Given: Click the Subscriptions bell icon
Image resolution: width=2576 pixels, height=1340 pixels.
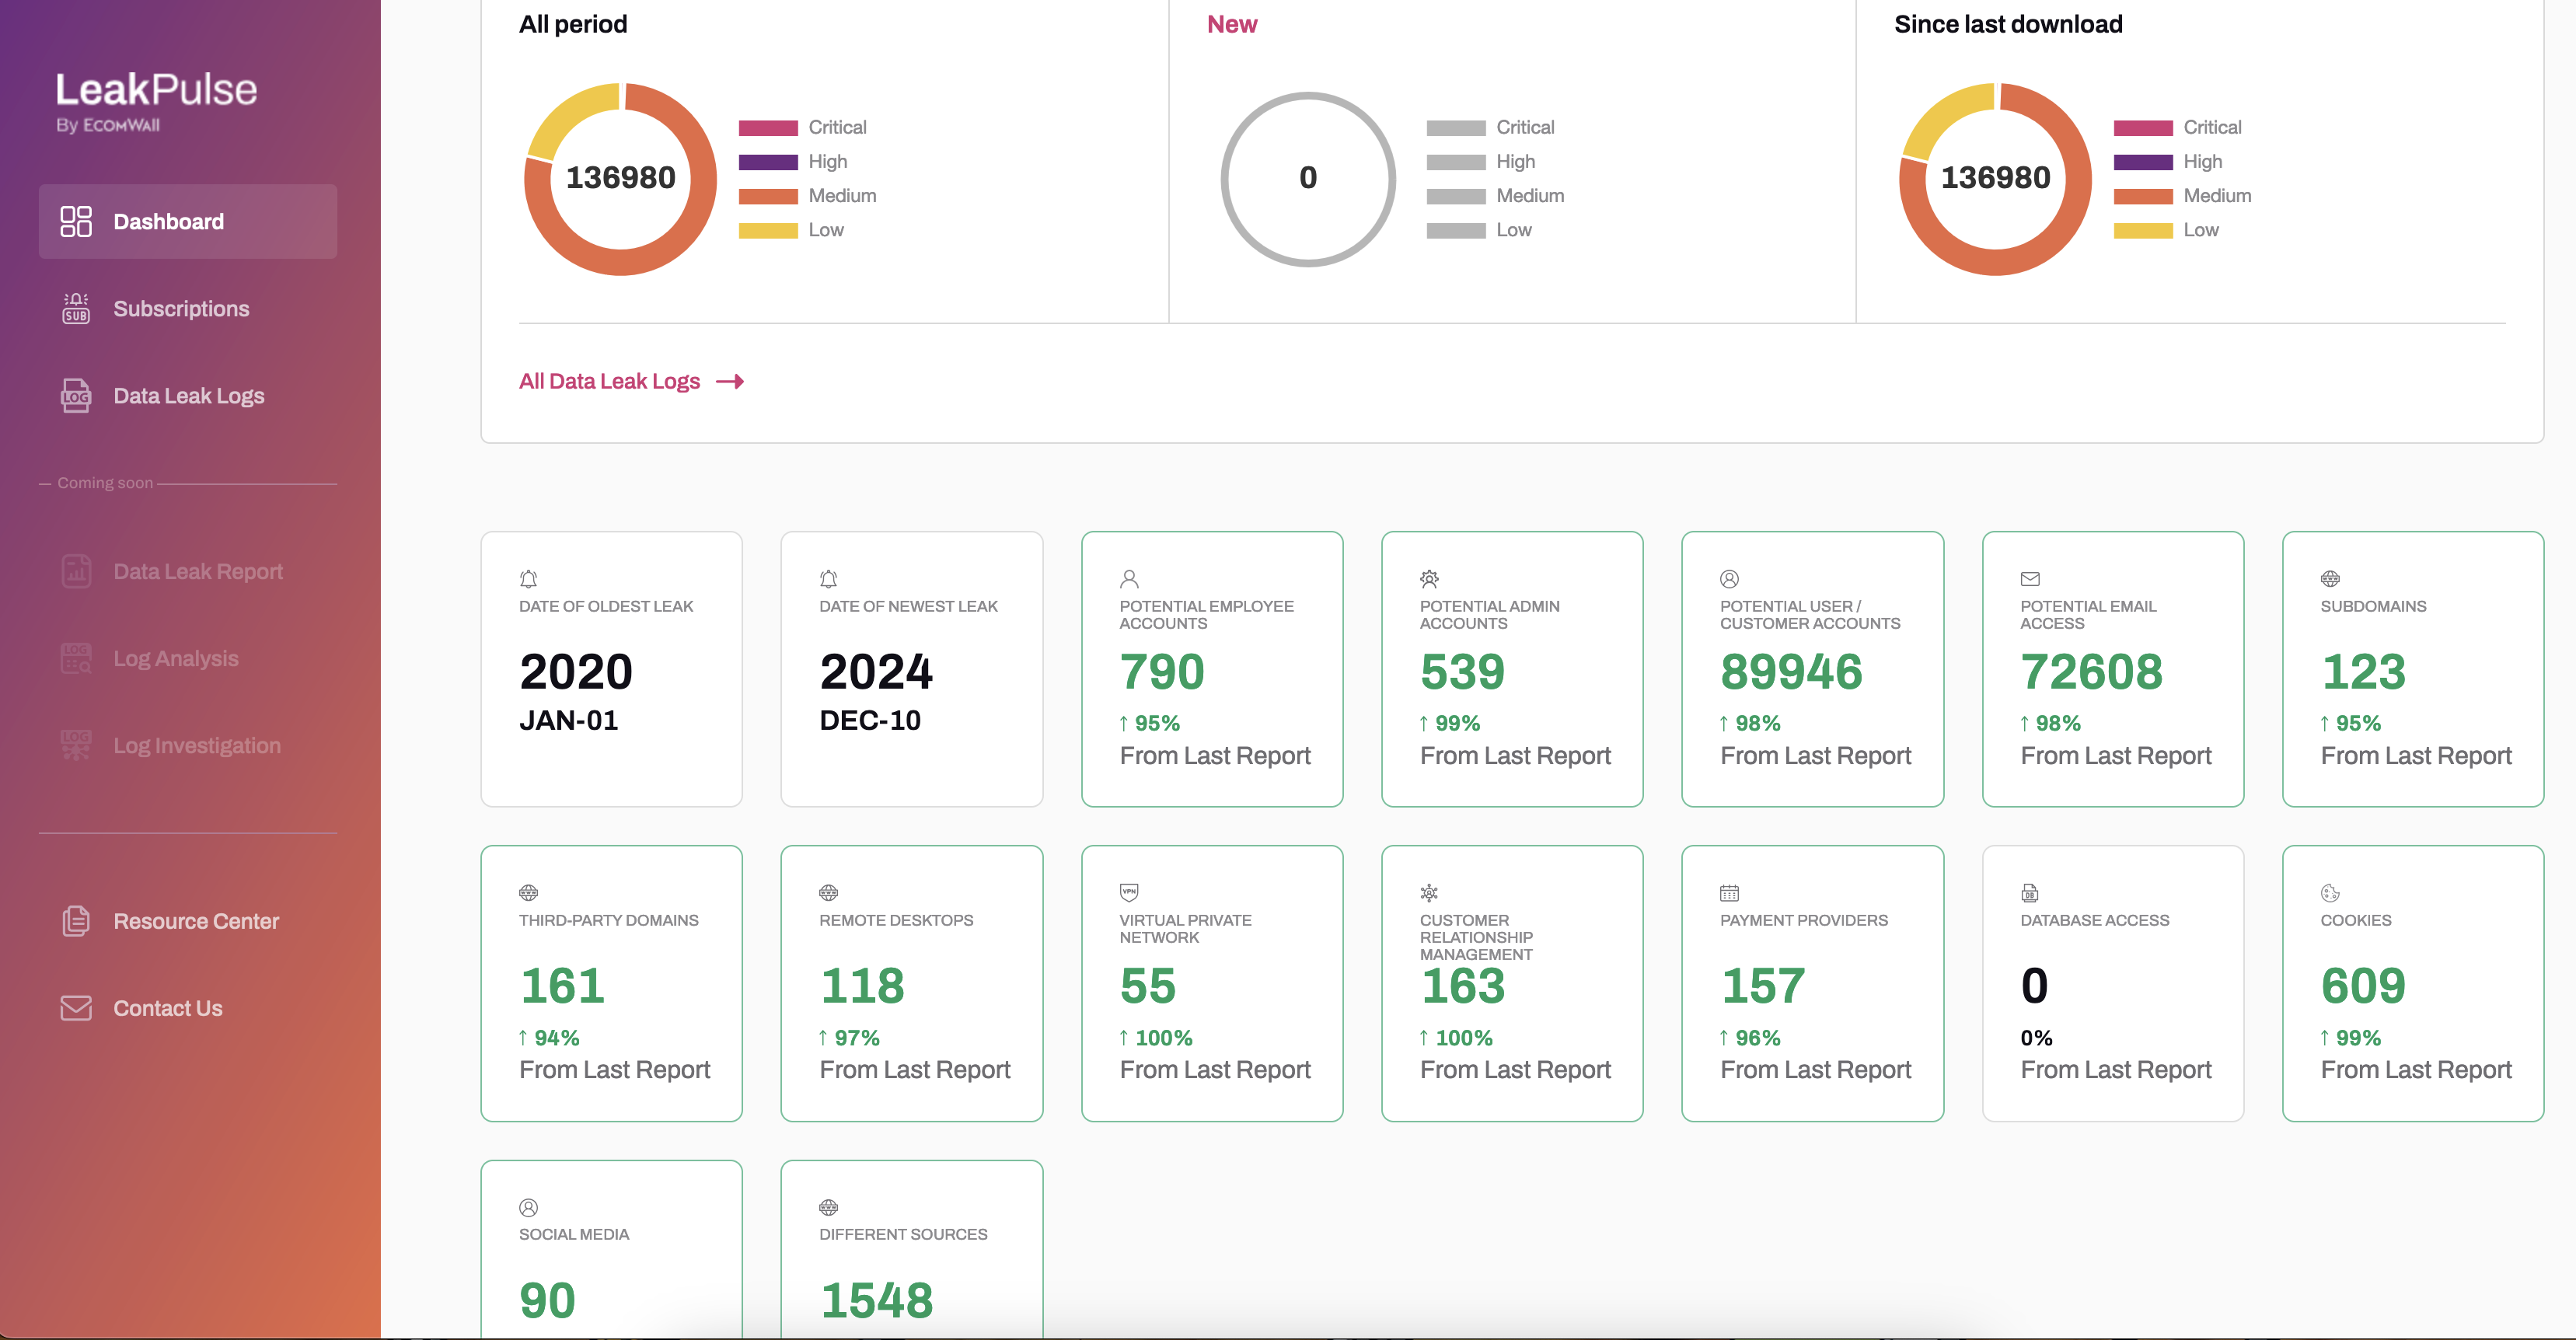Looking at the screenshot, I should pos(76,308).
